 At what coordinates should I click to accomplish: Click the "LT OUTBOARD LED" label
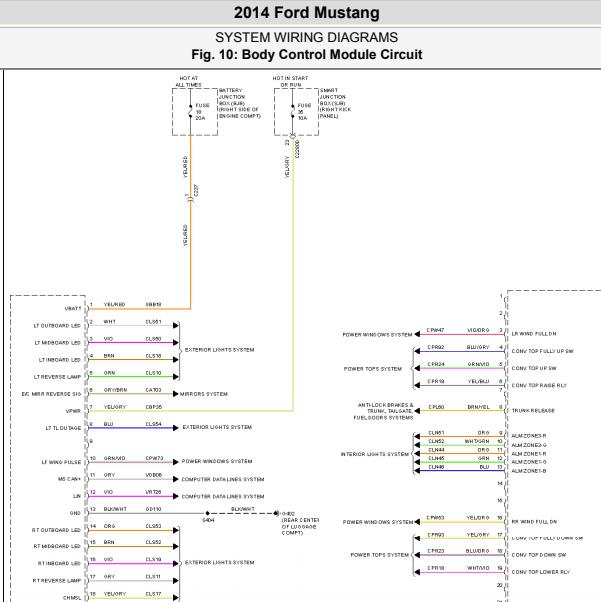(x=57, y=326)
